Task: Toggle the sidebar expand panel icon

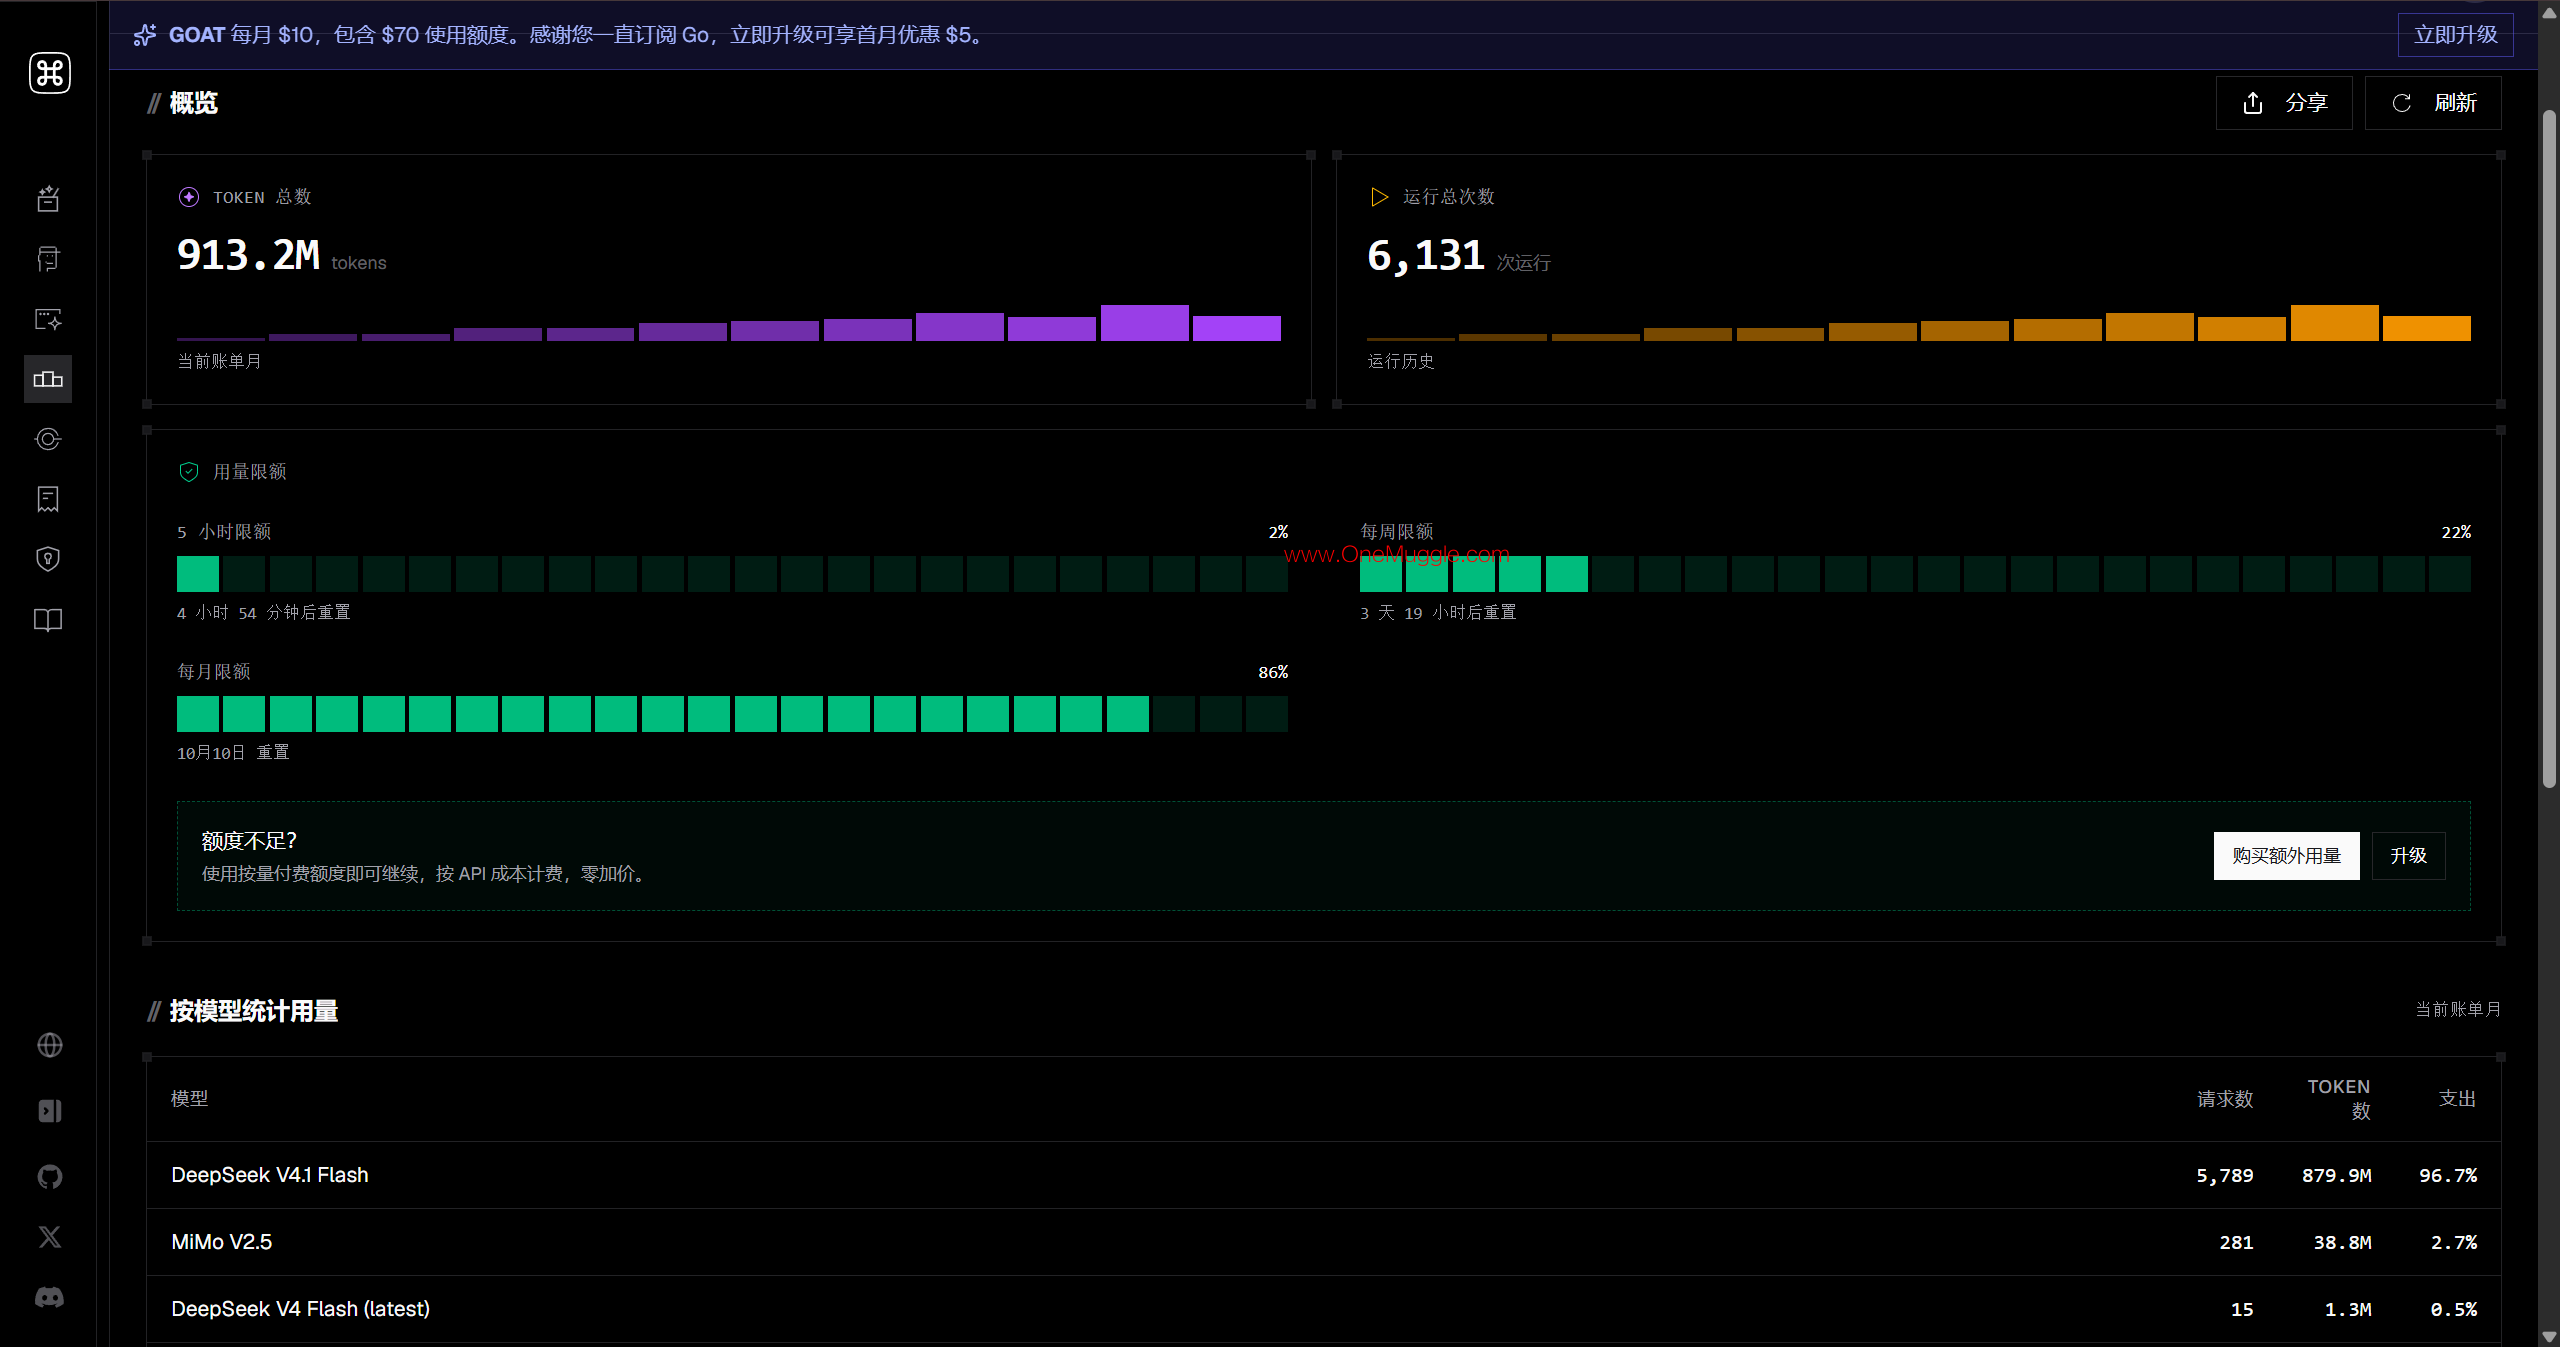Action: coord(50,1111)
